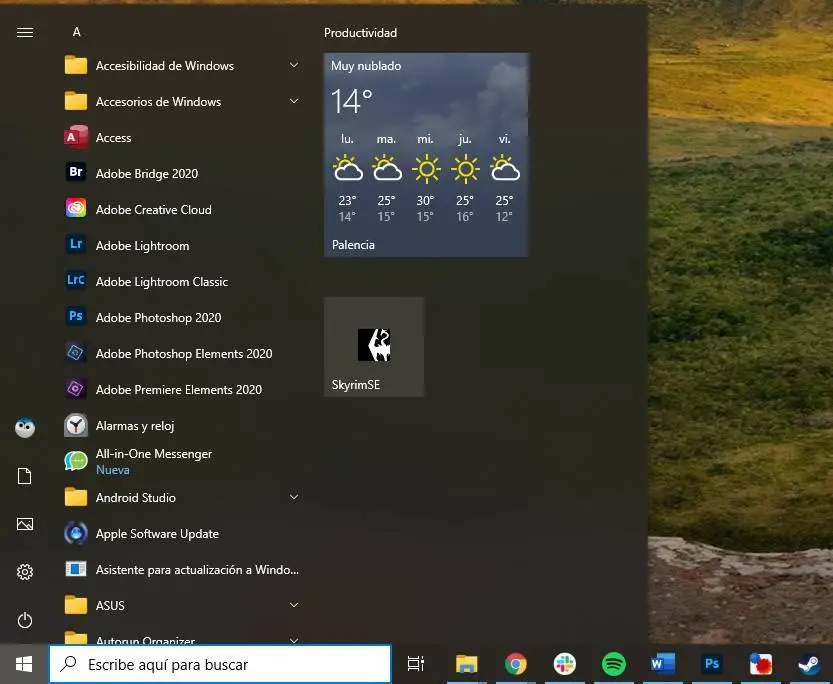Expand the Accesibilidad de Windows folder
This screenshot has width=833, height=684.
click(164, 66)
